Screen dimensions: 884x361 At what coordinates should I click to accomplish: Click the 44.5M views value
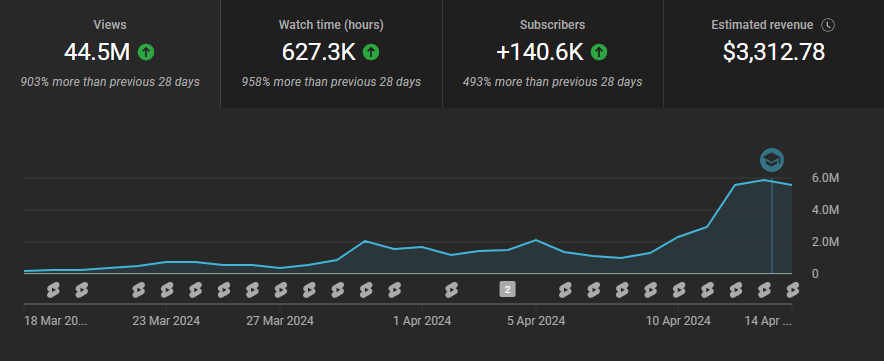(x=97, y=52)
